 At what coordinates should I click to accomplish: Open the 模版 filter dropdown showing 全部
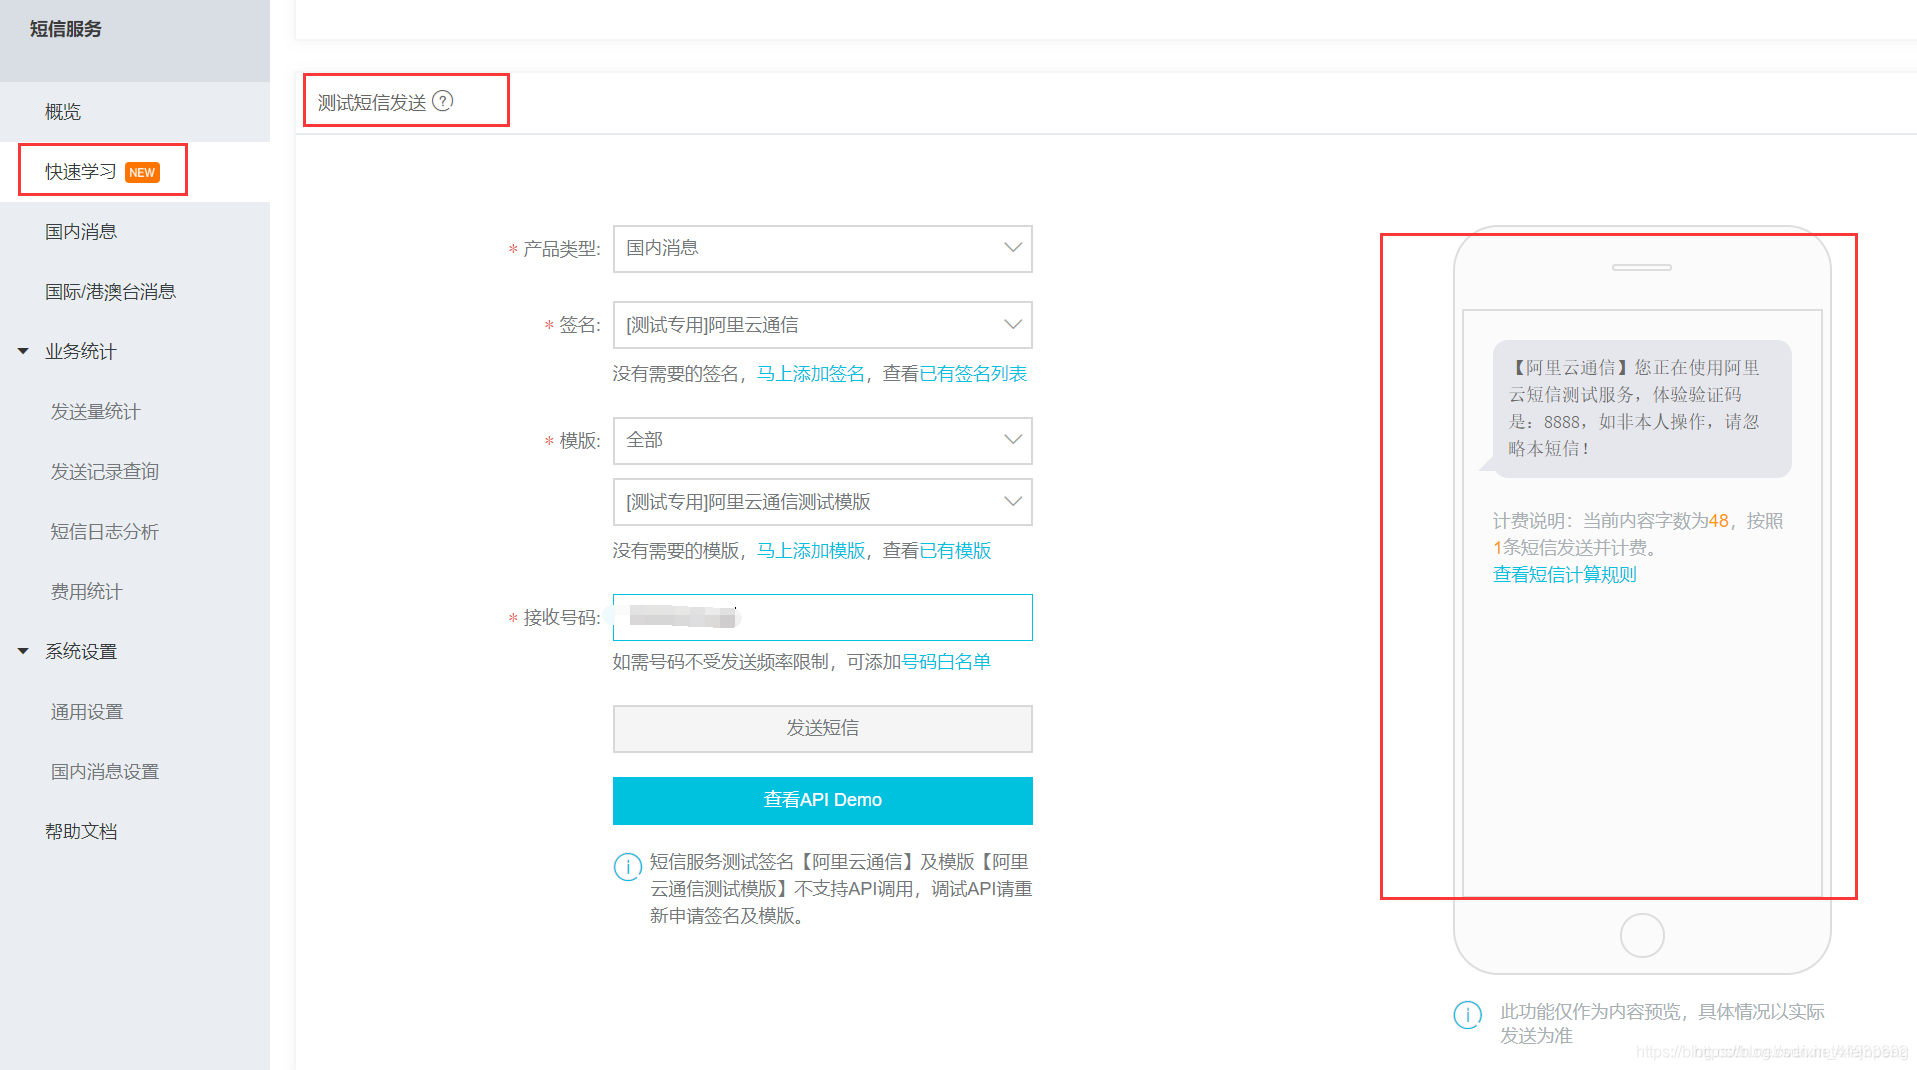click(822, 440)
